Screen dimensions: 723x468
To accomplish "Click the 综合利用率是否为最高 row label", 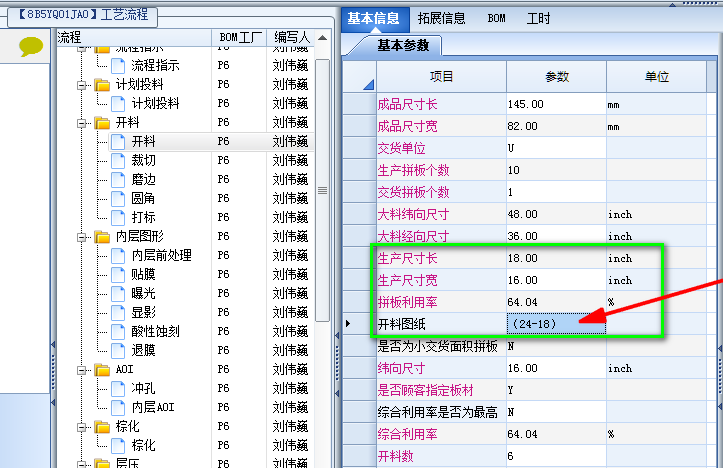I will 438,412.
